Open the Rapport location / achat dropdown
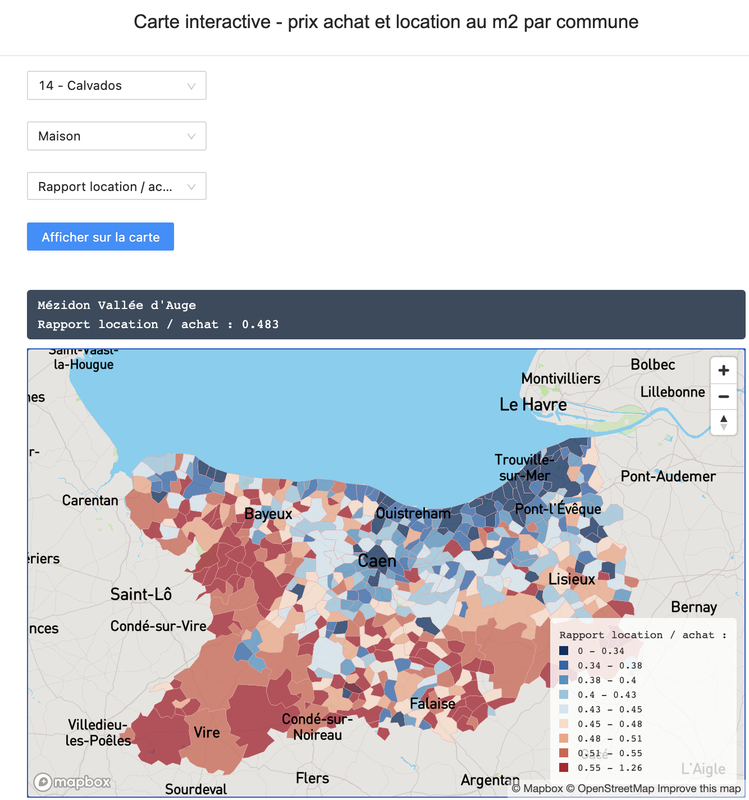 pos(116,186)
